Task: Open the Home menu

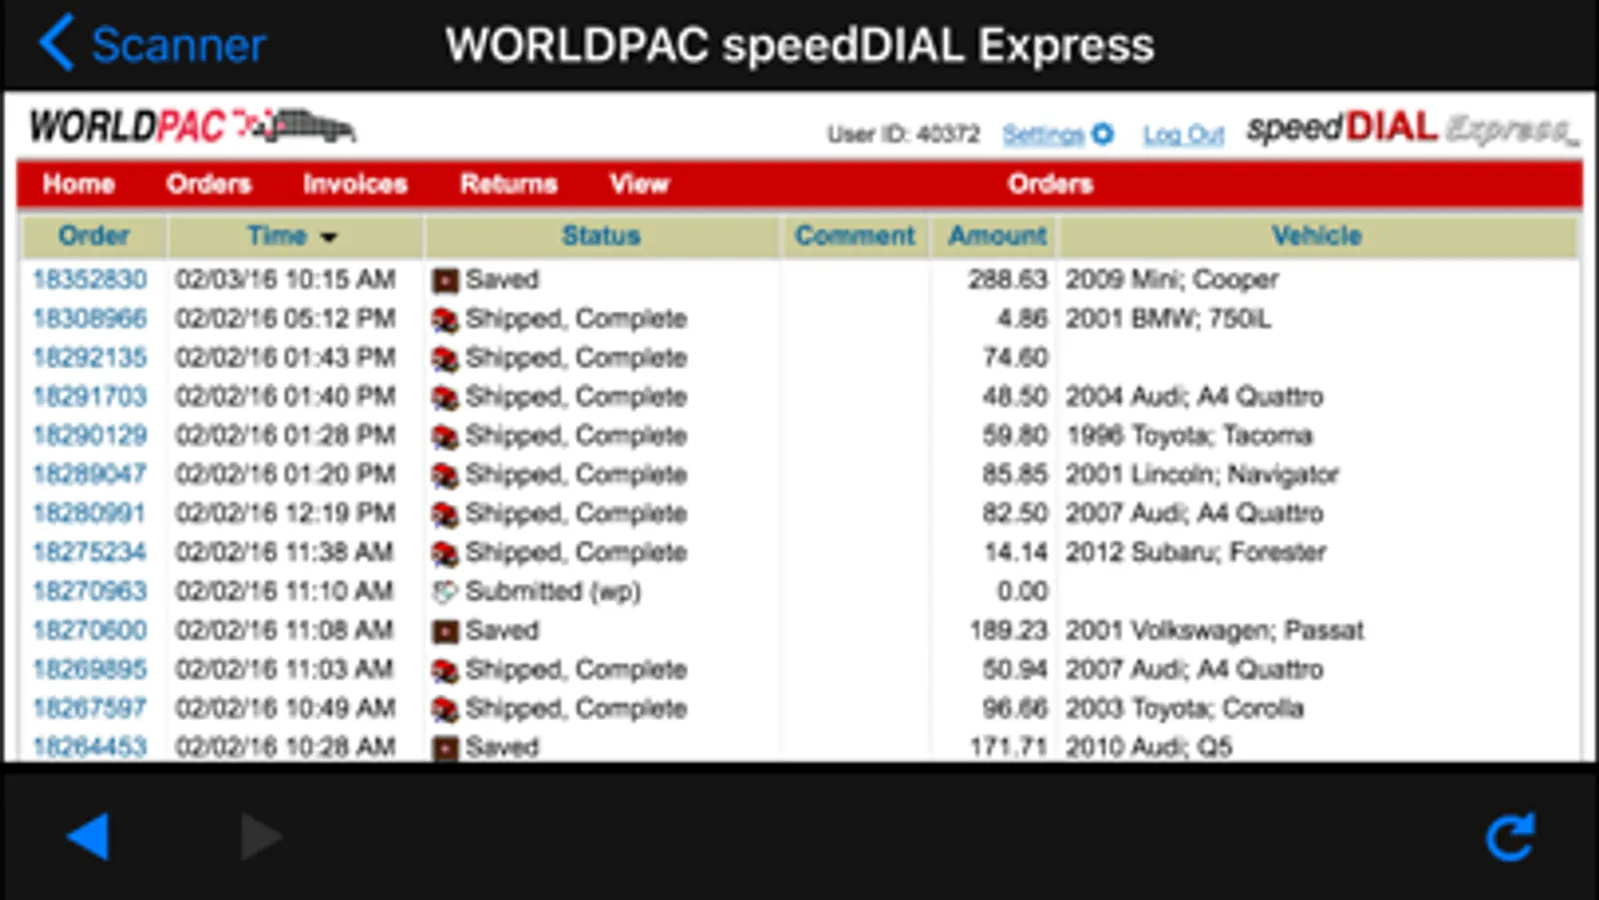Action: 78,184
